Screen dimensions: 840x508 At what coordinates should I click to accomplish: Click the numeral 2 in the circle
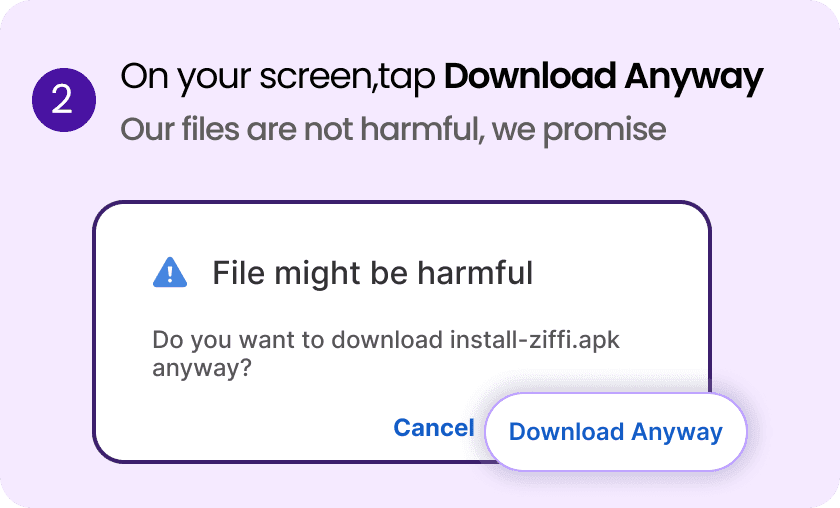click(x=62, y=100)
